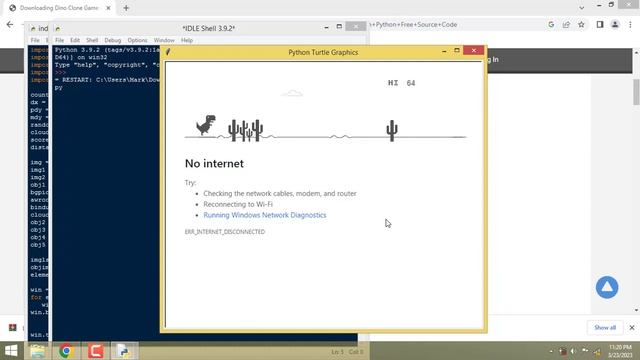Click RESTART line in IDLE Shell
The height and width of the screenshot is (360, 640).
[x=107, y=80]
